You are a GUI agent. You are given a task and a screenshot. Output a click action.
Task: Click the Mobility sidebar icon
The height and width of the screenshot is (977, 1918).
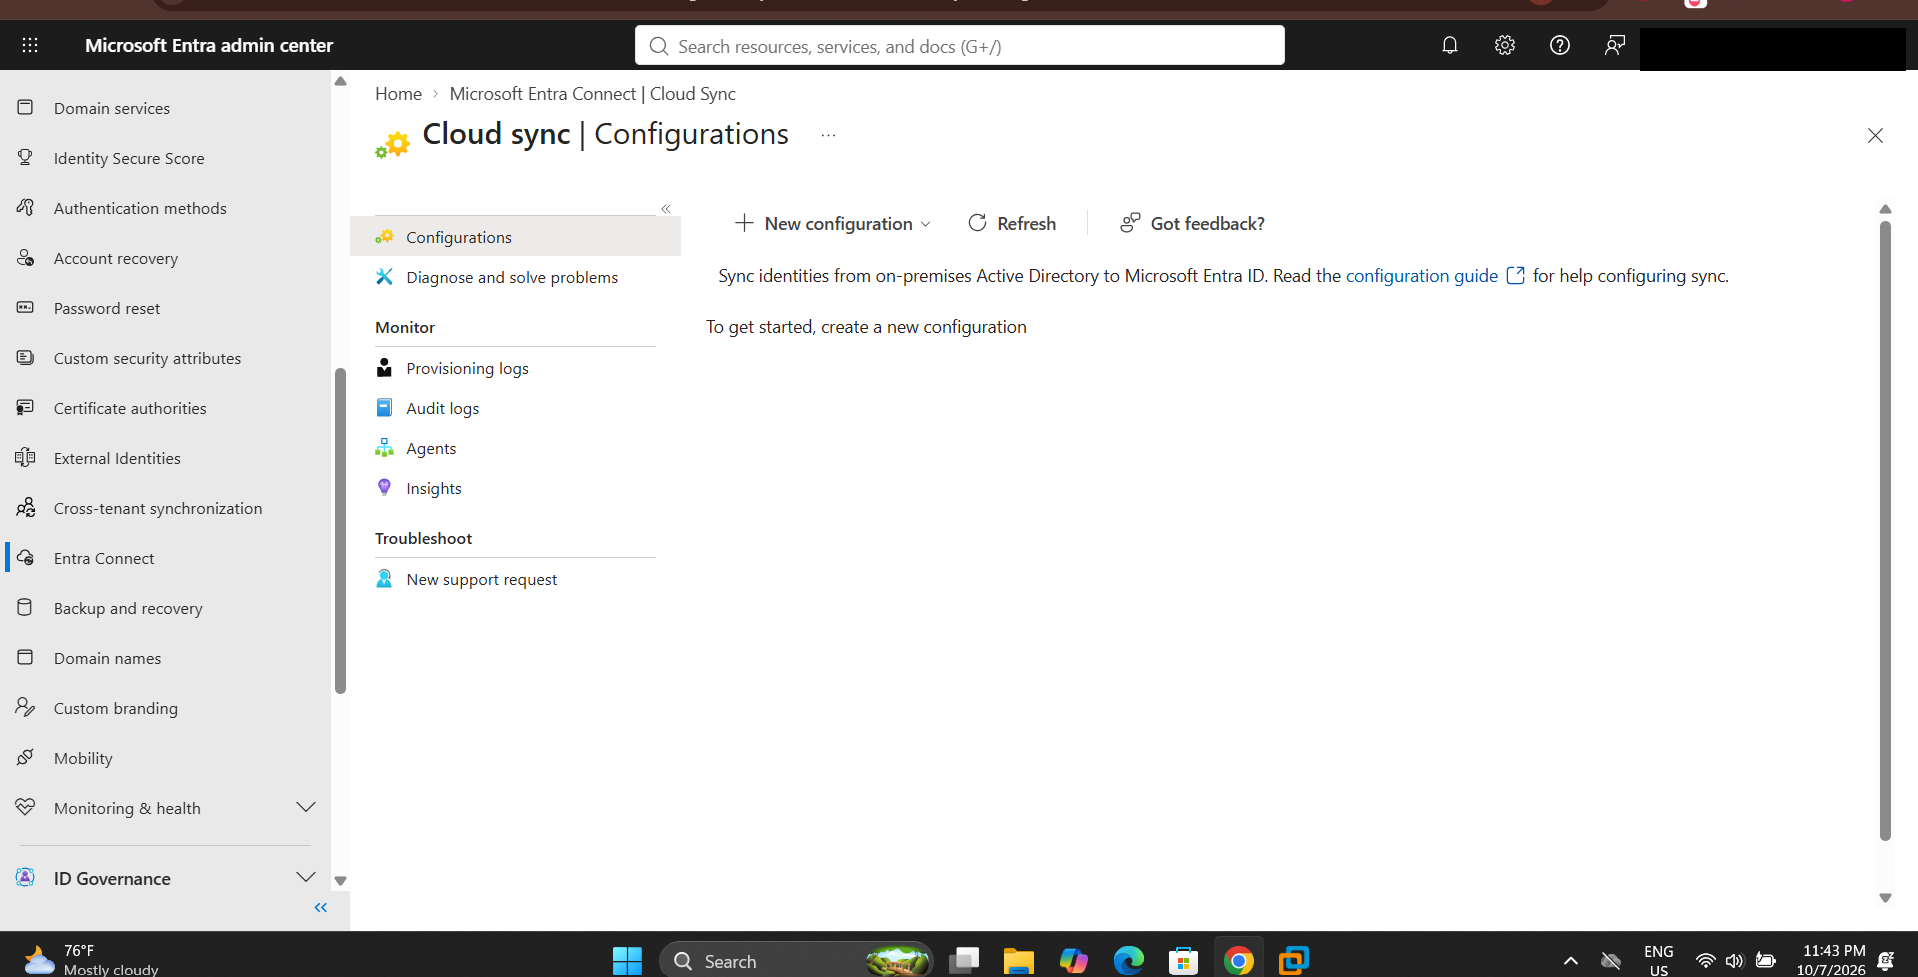click(x=26, y=757)
